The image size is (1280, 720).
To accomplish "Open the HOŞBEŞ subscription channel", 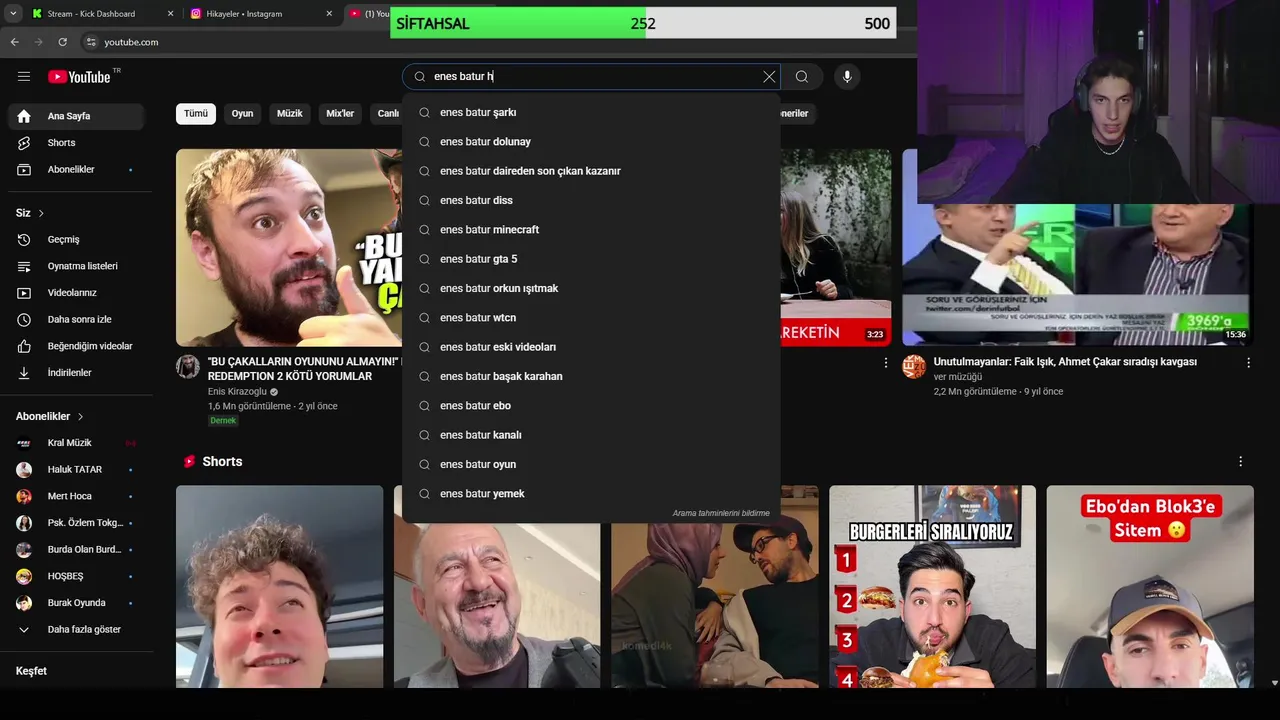I will [76, 576].
